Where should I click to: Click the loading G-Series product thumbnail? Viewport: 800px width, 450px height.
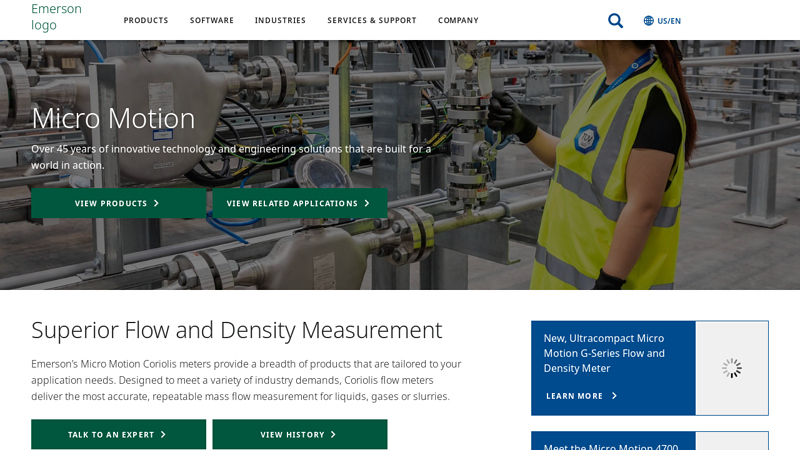[732, 368]
